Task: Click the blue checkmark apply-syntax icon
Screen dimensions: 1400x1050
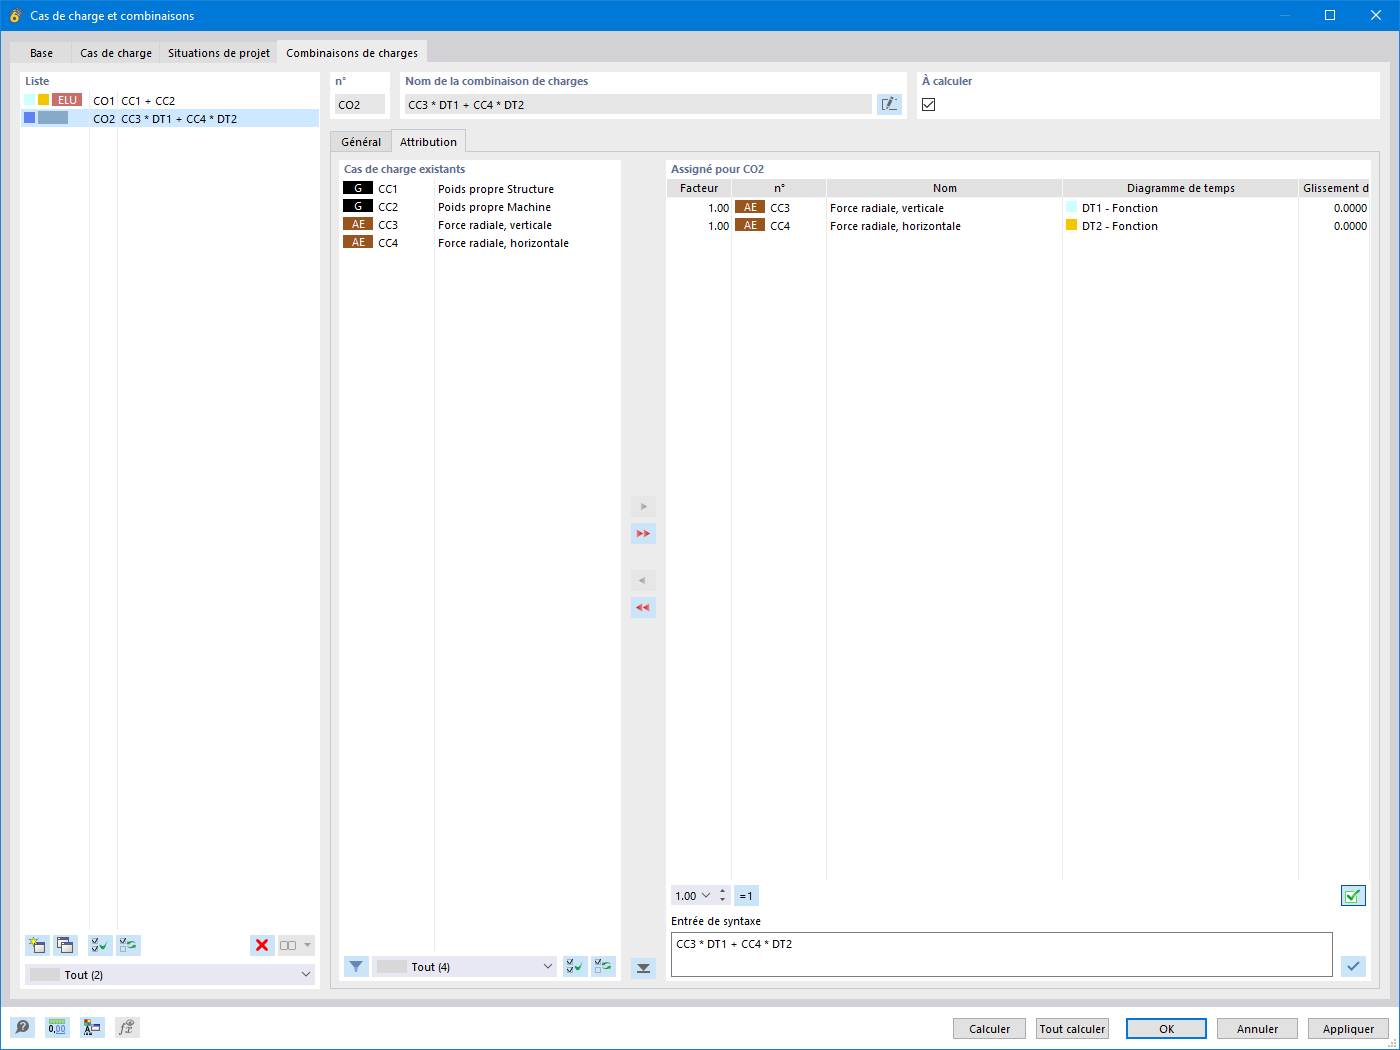Action: point(1353,966)
